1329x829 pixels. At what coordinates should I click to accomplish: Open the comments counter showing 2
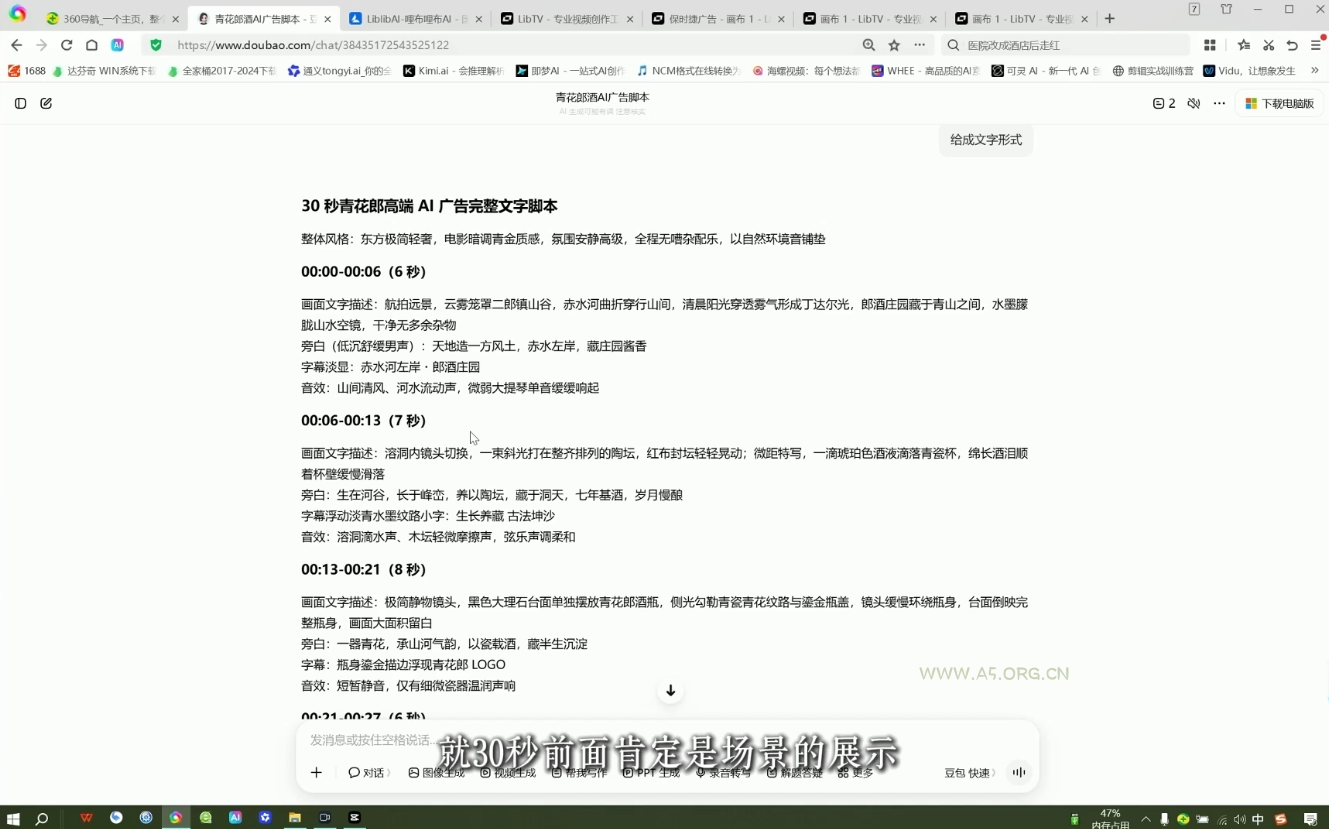[1164, 103]
